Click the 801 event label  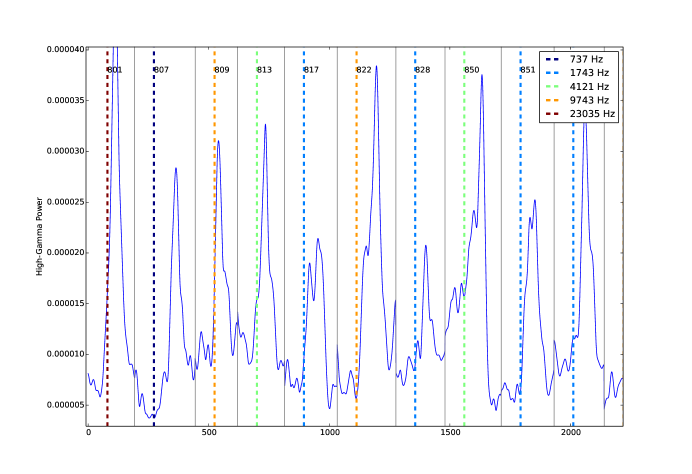click(115, 70)
